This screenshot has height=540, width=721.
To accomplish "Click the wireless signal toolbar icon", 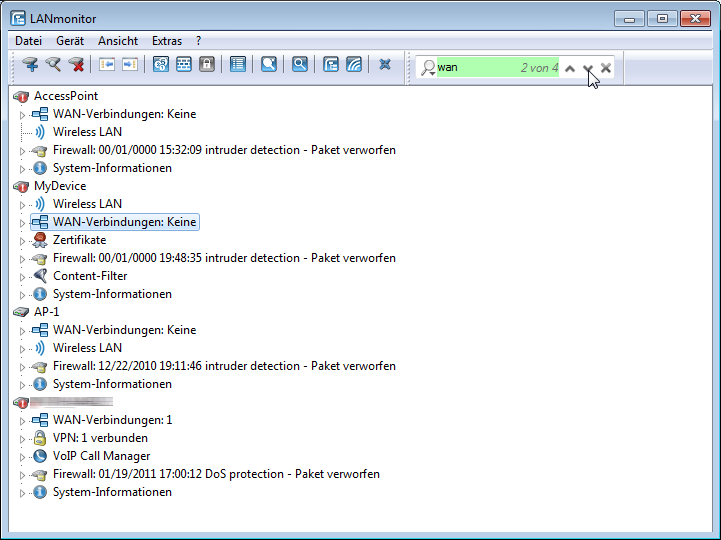I will coord(353,65).
